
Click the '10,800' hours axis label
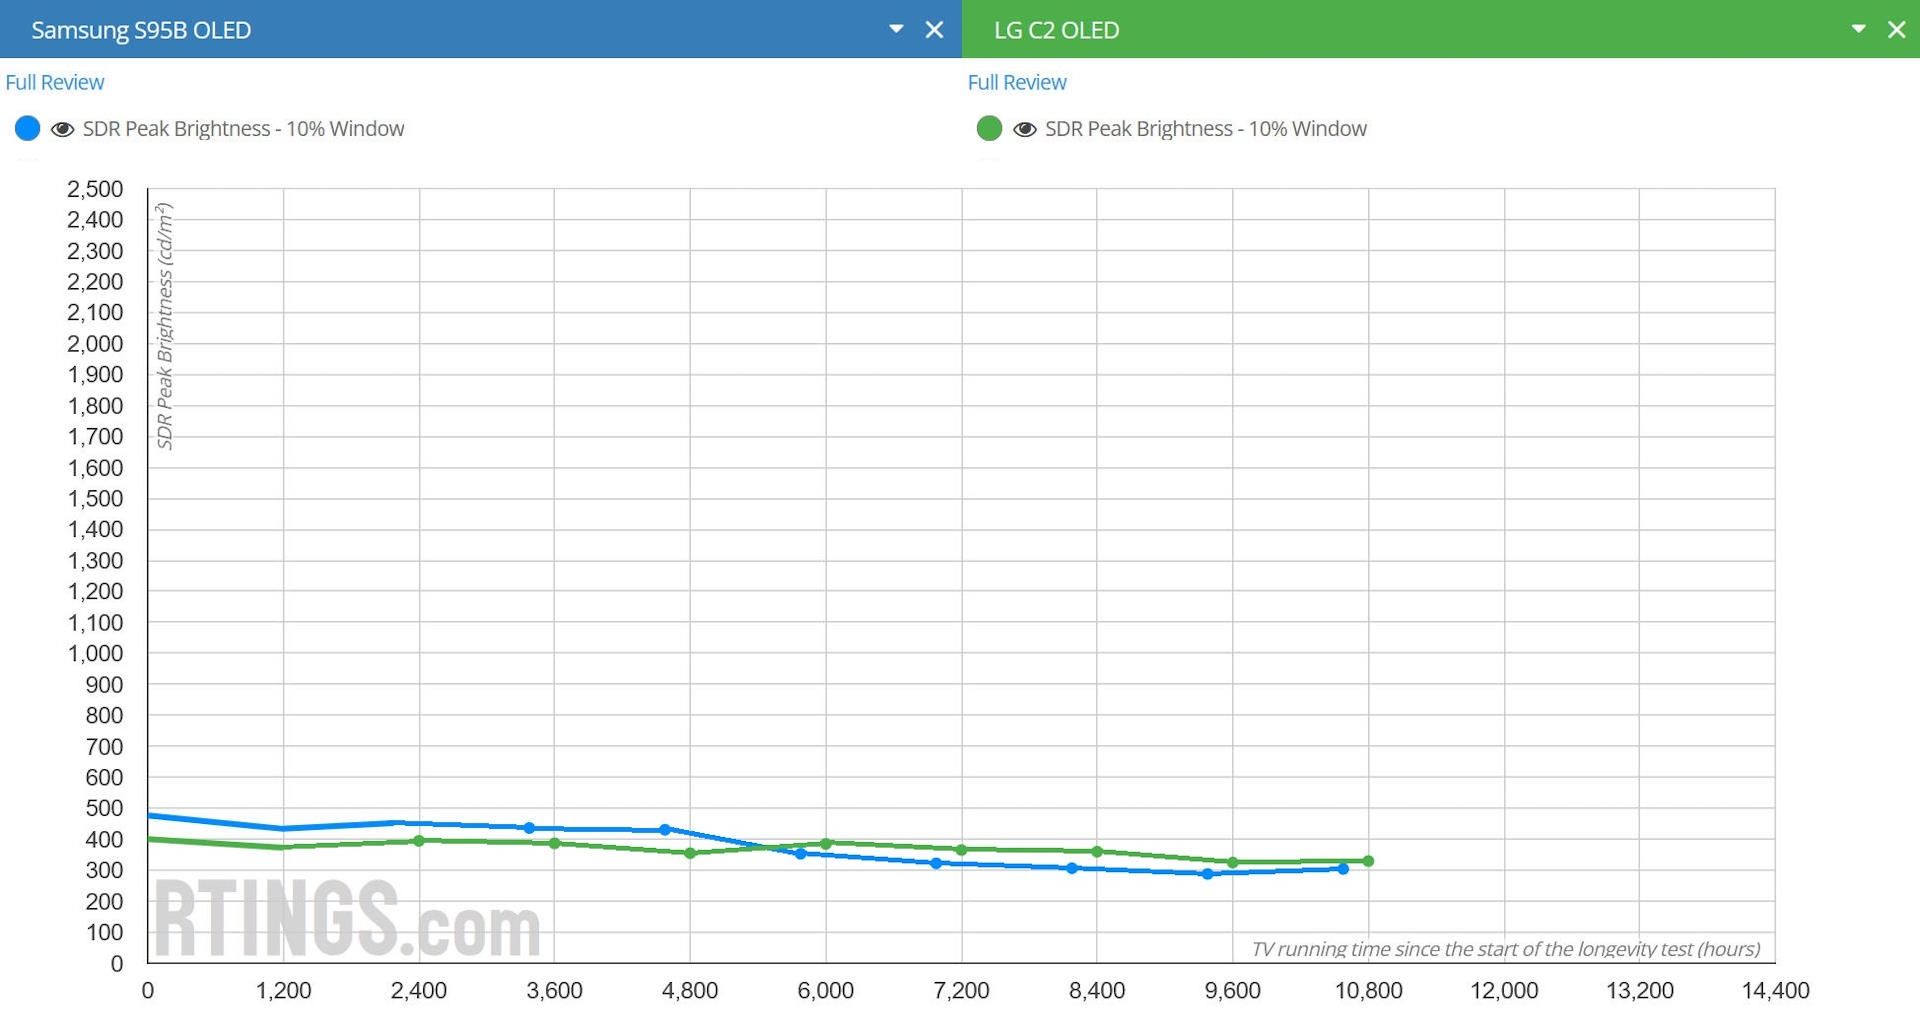point(1368,991)
